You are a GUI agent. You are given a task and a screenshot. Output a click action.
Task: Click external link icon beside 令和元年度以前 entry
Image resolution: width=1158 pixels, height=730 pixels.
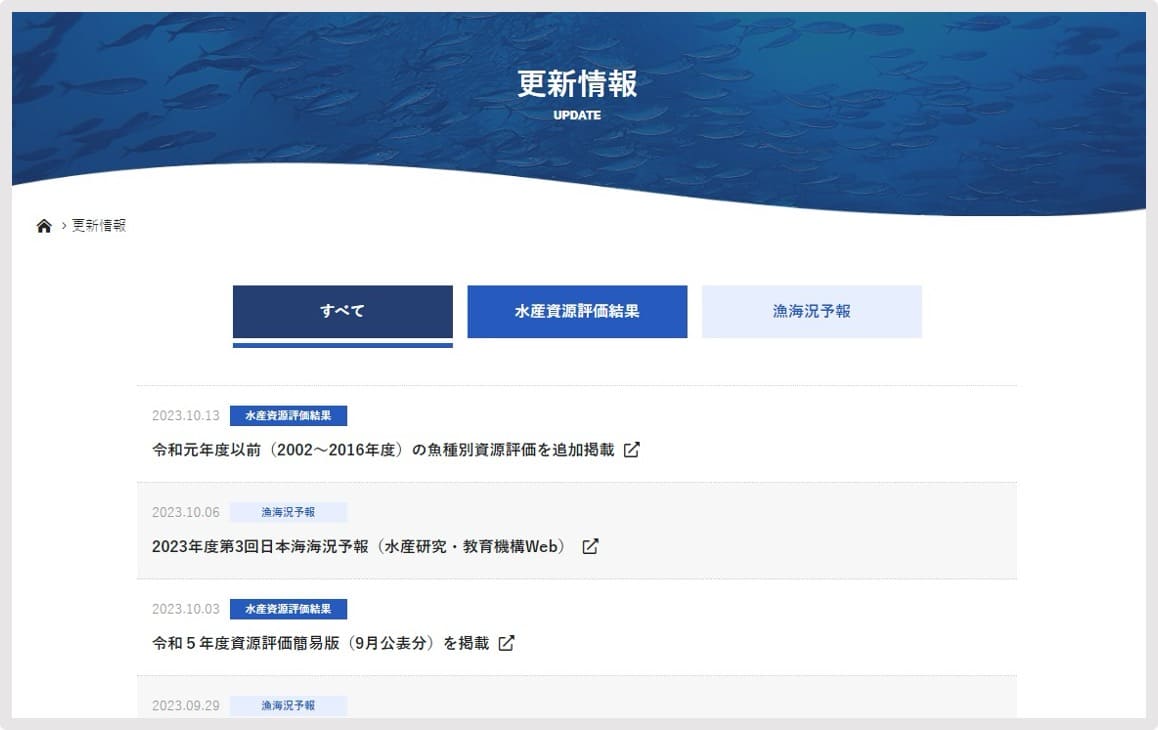tap(631, 450)
